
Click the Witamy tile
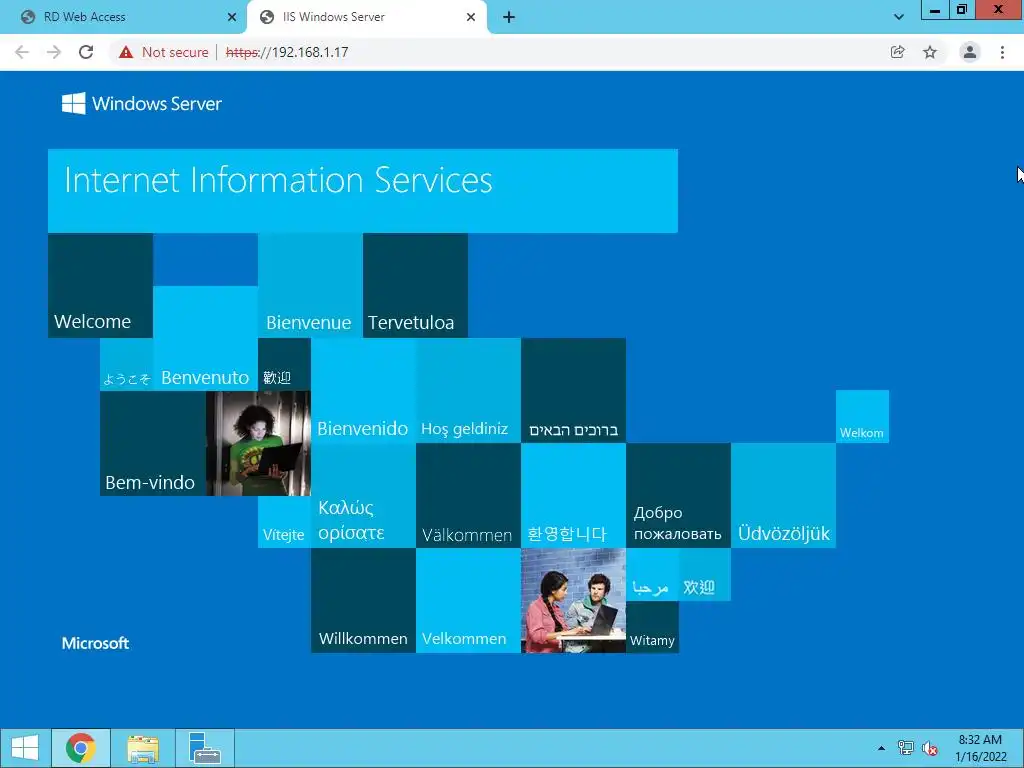(652, 627)
